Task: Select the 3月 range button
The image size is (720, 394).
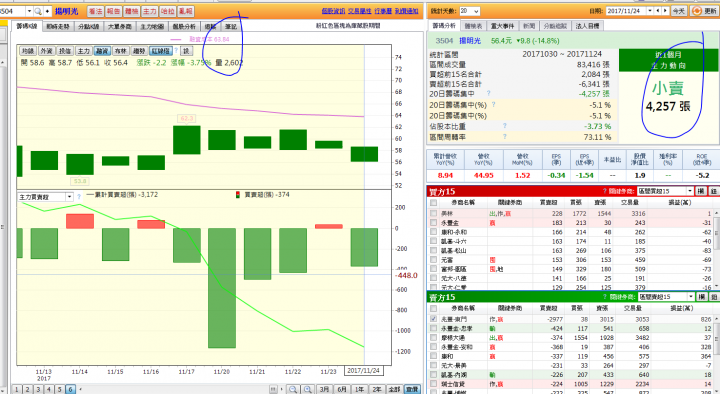Action: pos(324,389)
